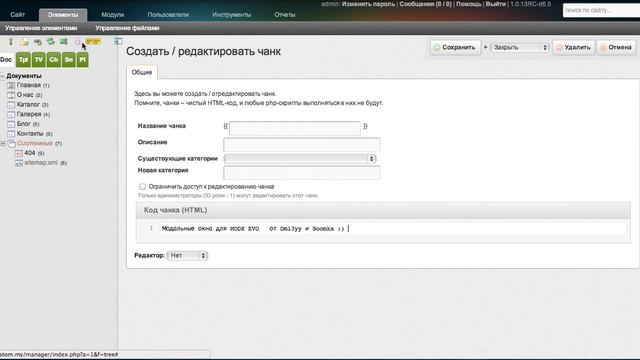The image size is (640, 360).
Task: Enable restricted access to chunk editing
Action: pyautogui.click(x=142, y=187)
